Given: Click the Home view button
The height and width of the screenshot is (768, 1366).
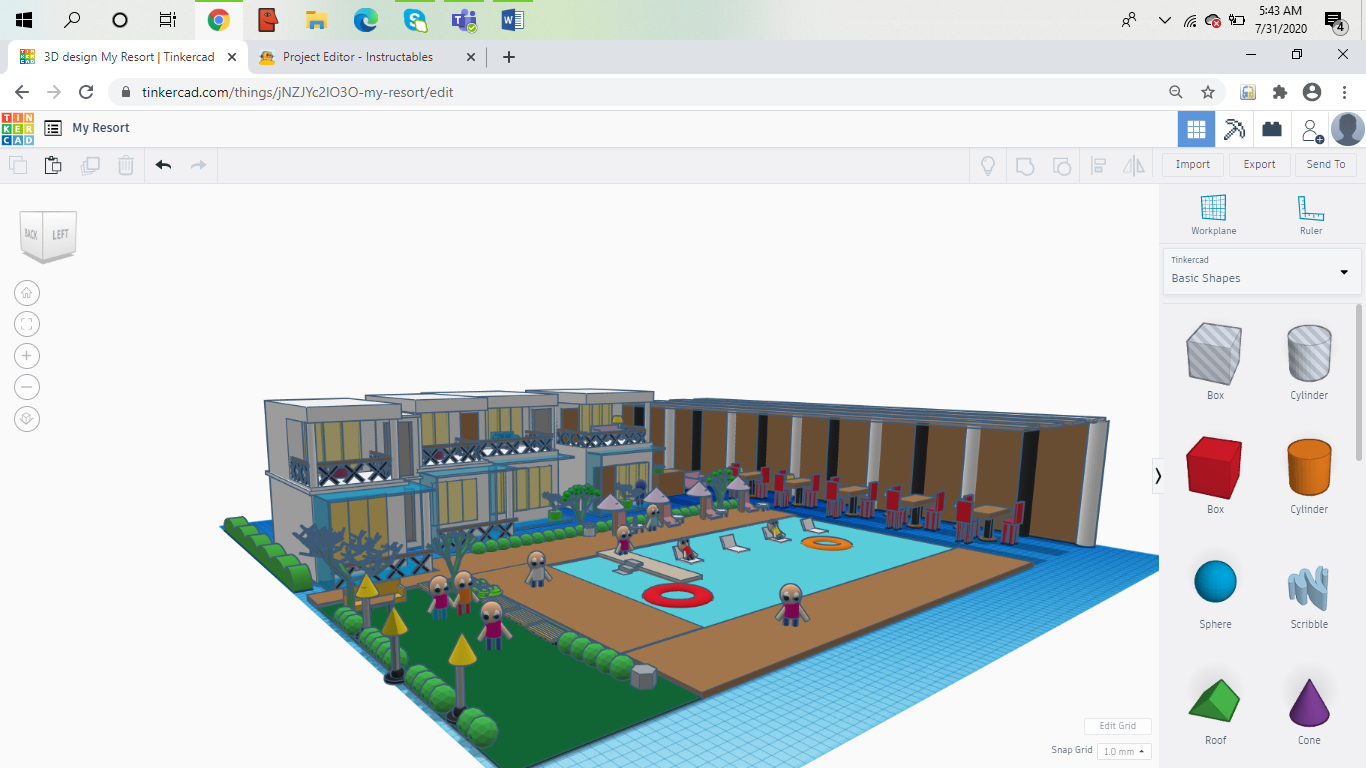Looking at the screenshot, I should tap(27, 293).
